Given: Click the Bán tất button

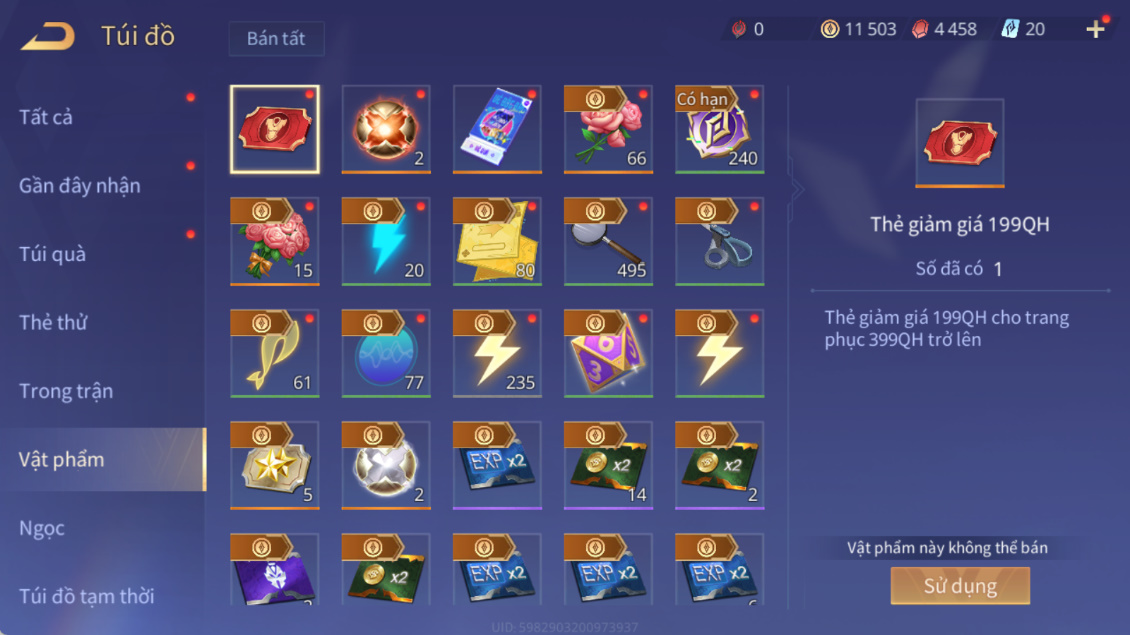Looking at the screenshot, I should [x=276, y=38].
